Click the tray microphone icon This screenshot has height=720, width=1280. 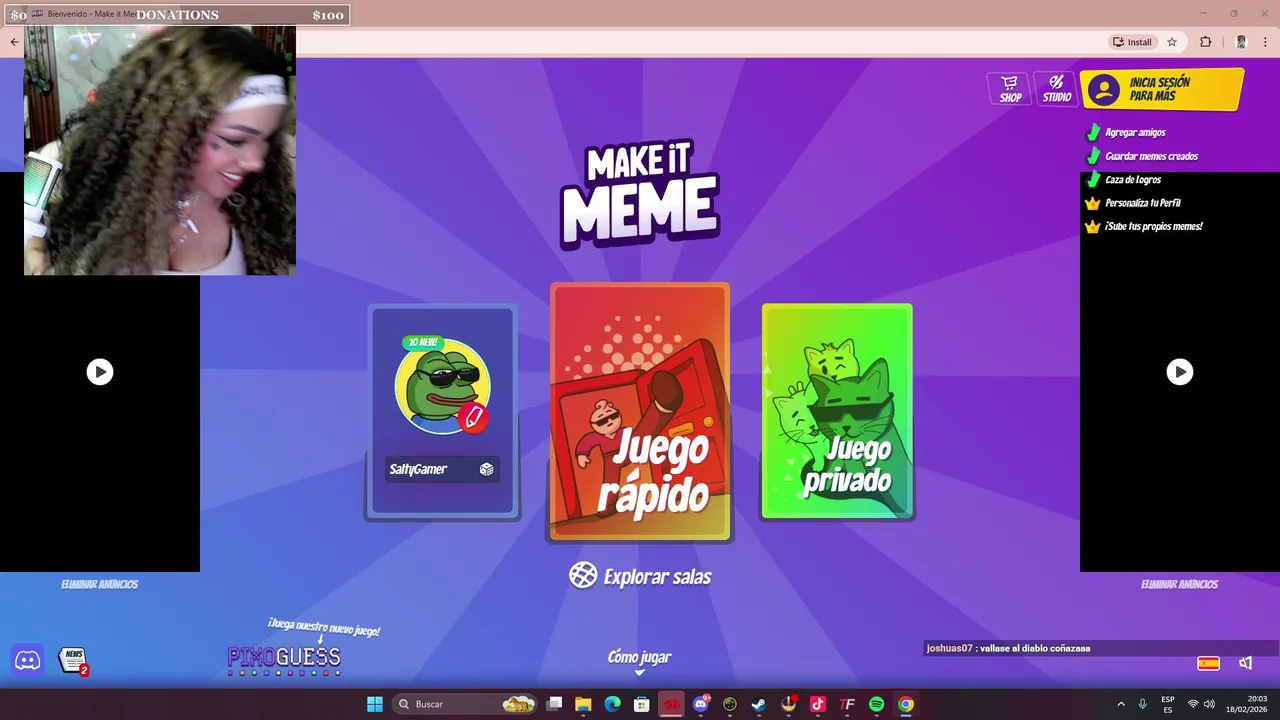[x=1143, y=704]
